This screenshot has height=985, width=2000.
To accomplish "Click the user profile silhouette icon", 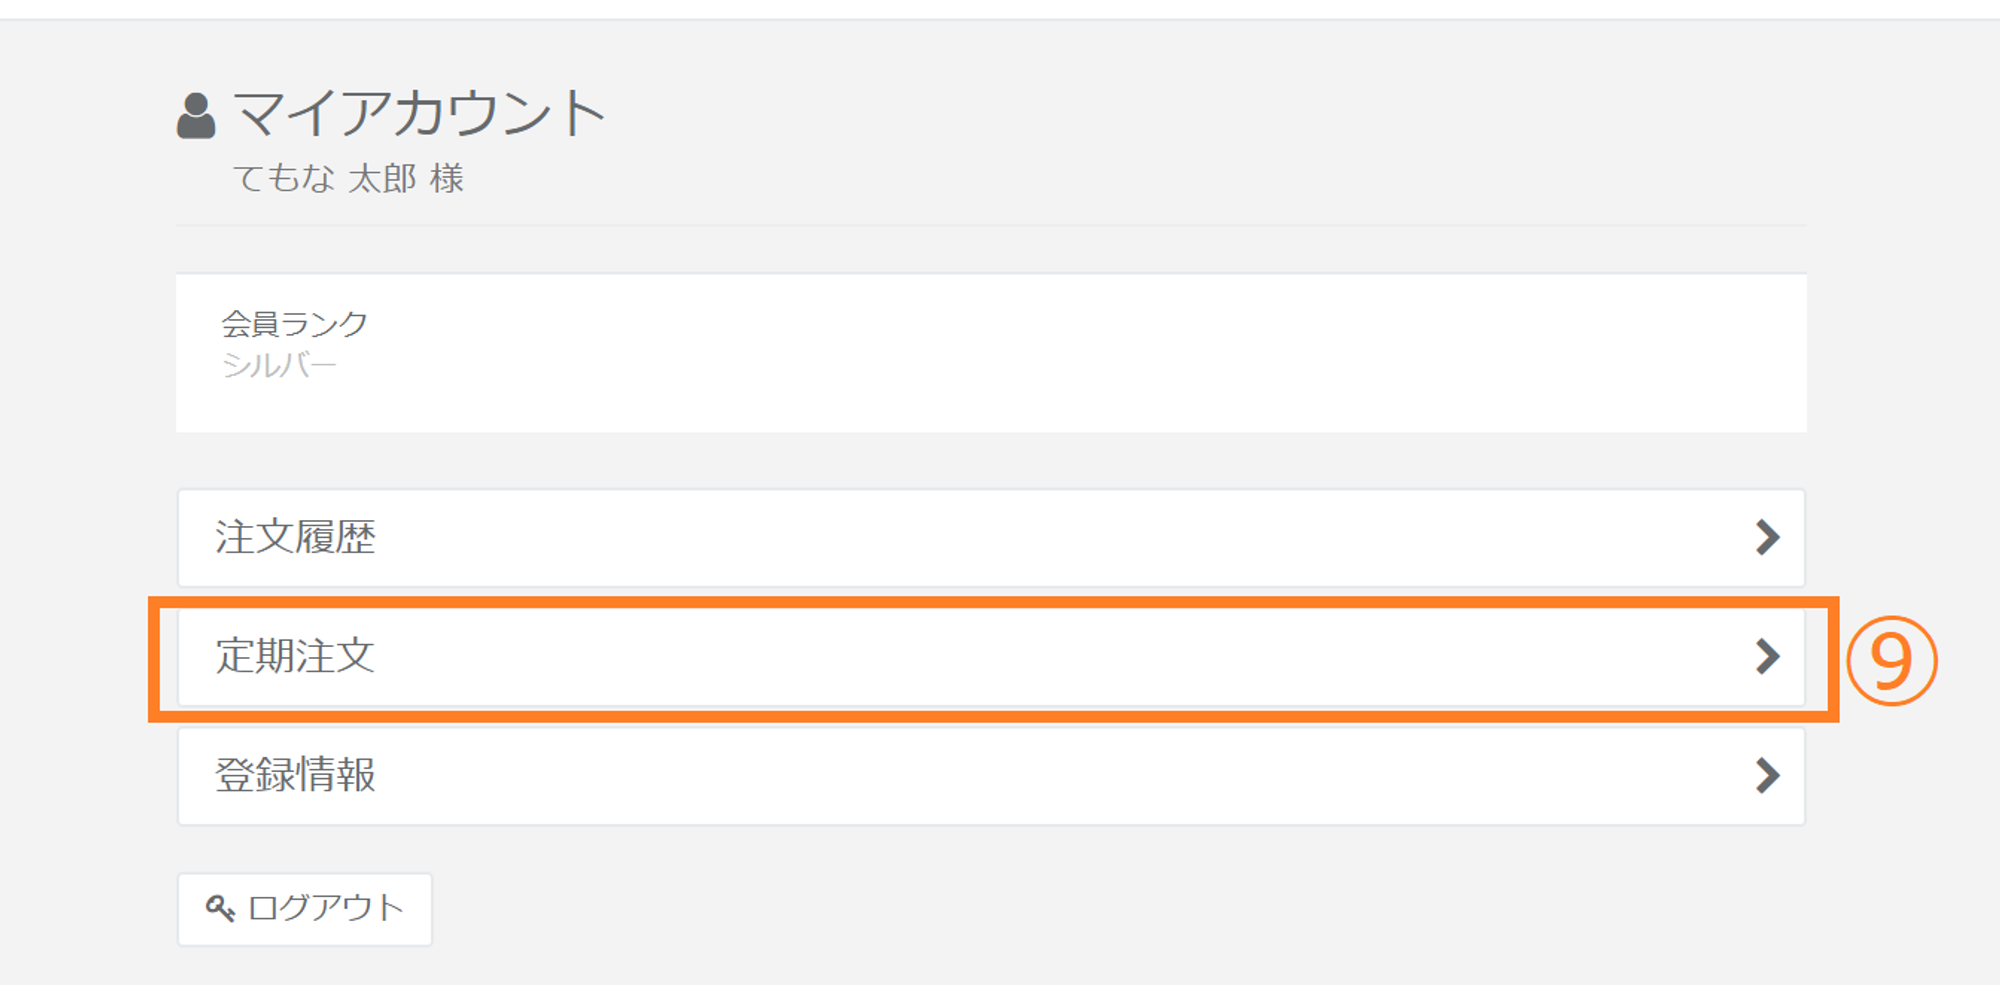I will coord(196,116).
